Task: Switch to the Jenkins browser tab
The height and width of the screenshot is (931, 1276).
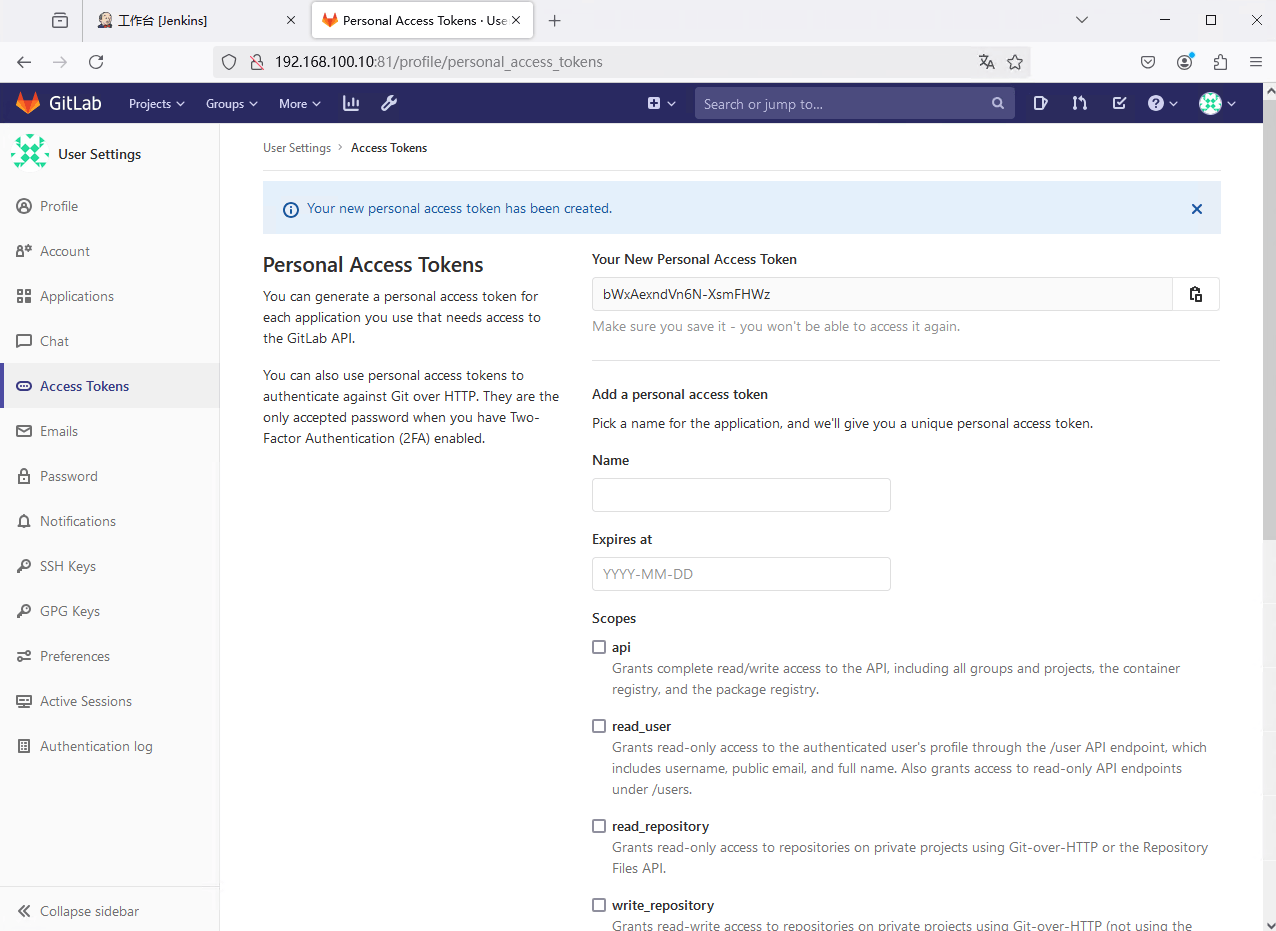Action: [190, 20]
